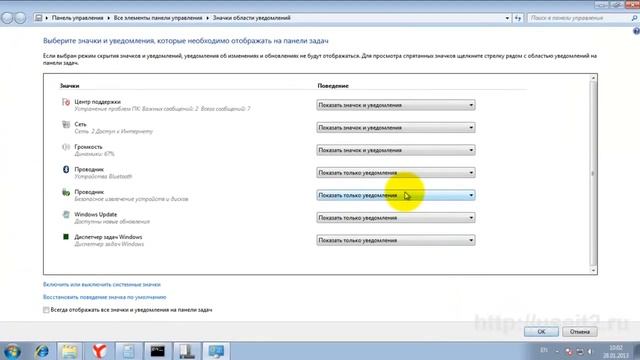Viewport: 640px width, 360px height.
Task: Open the help question mark icon
Action: click(636, 31)
